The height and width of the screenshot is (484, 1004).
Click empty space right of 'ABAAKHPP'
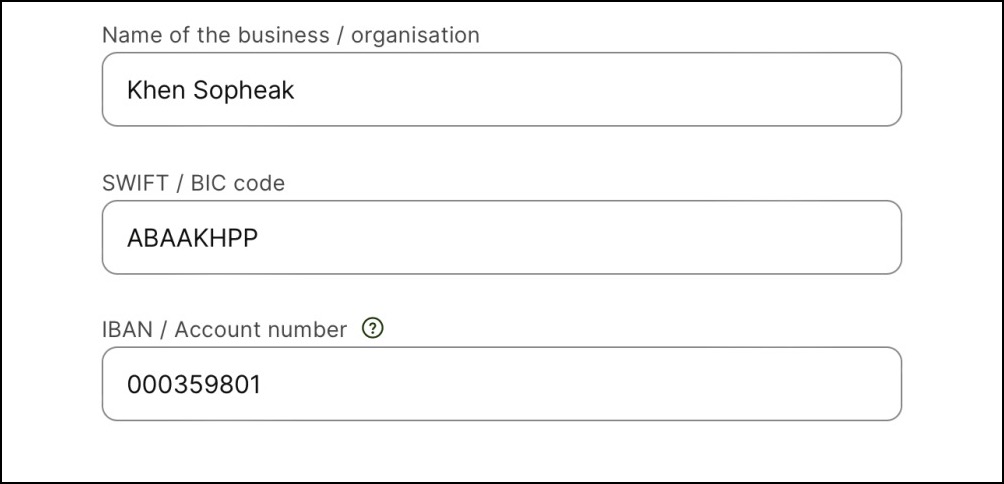coord(600,237)
